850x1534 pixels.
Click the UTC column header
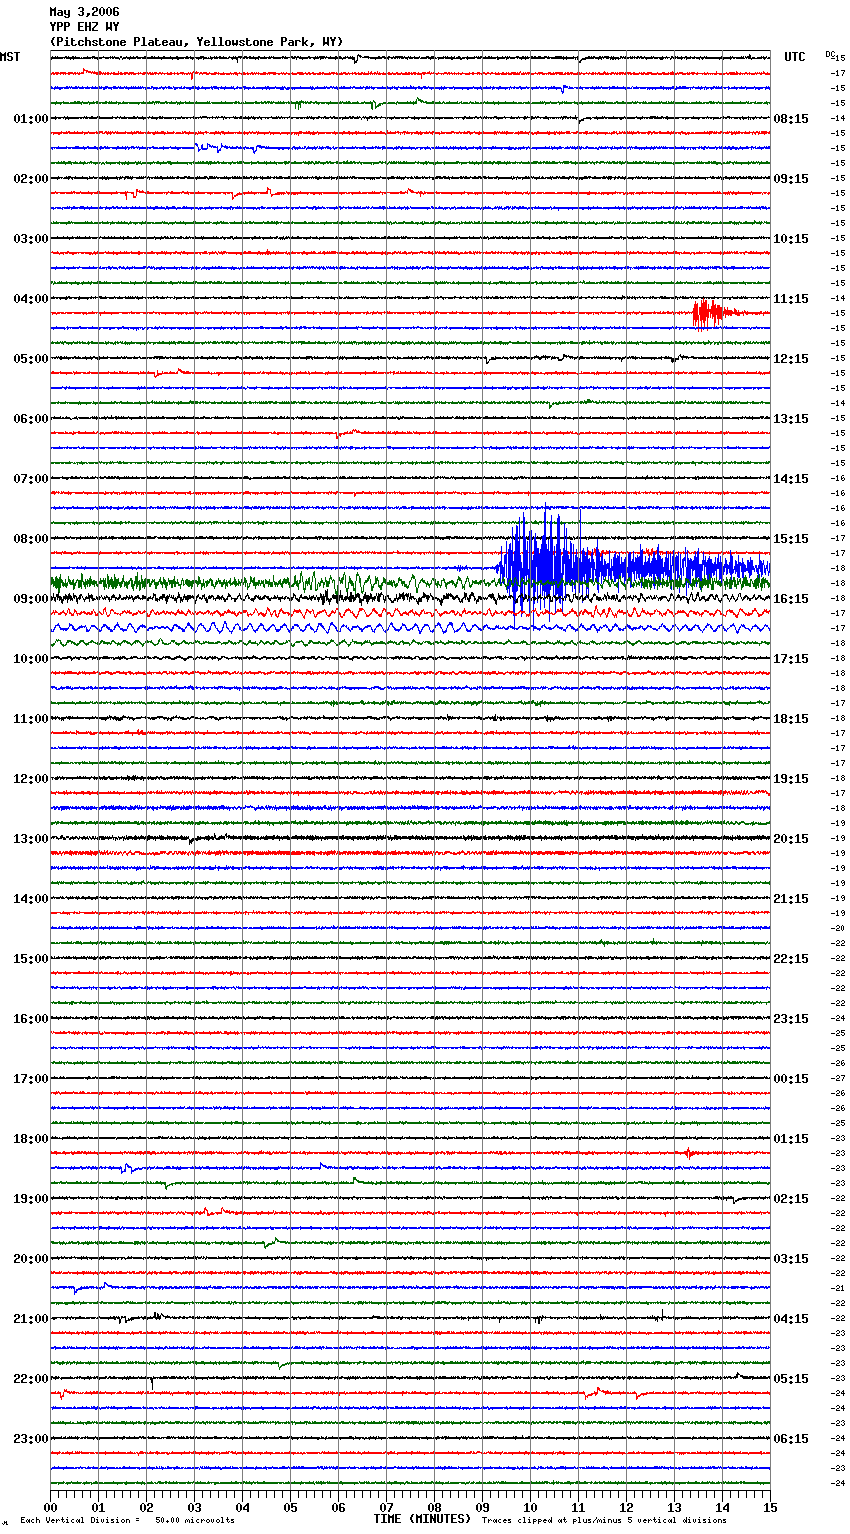[x=795, y=57]
